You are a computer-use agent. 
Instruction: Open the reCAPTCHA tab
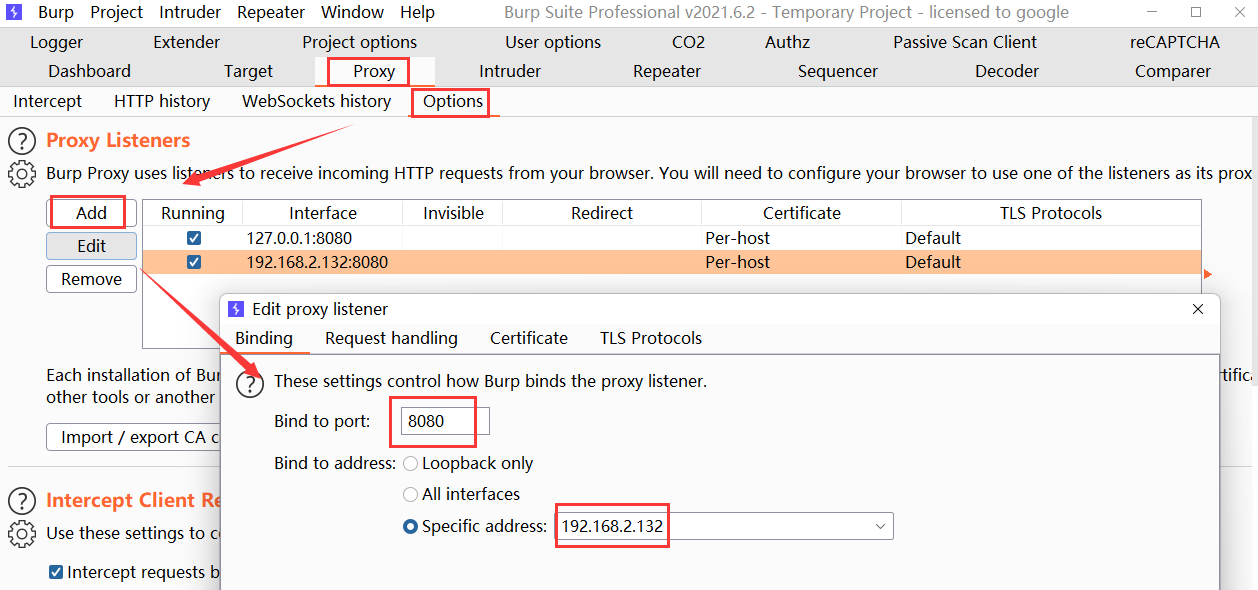(x=1175, y=42)
